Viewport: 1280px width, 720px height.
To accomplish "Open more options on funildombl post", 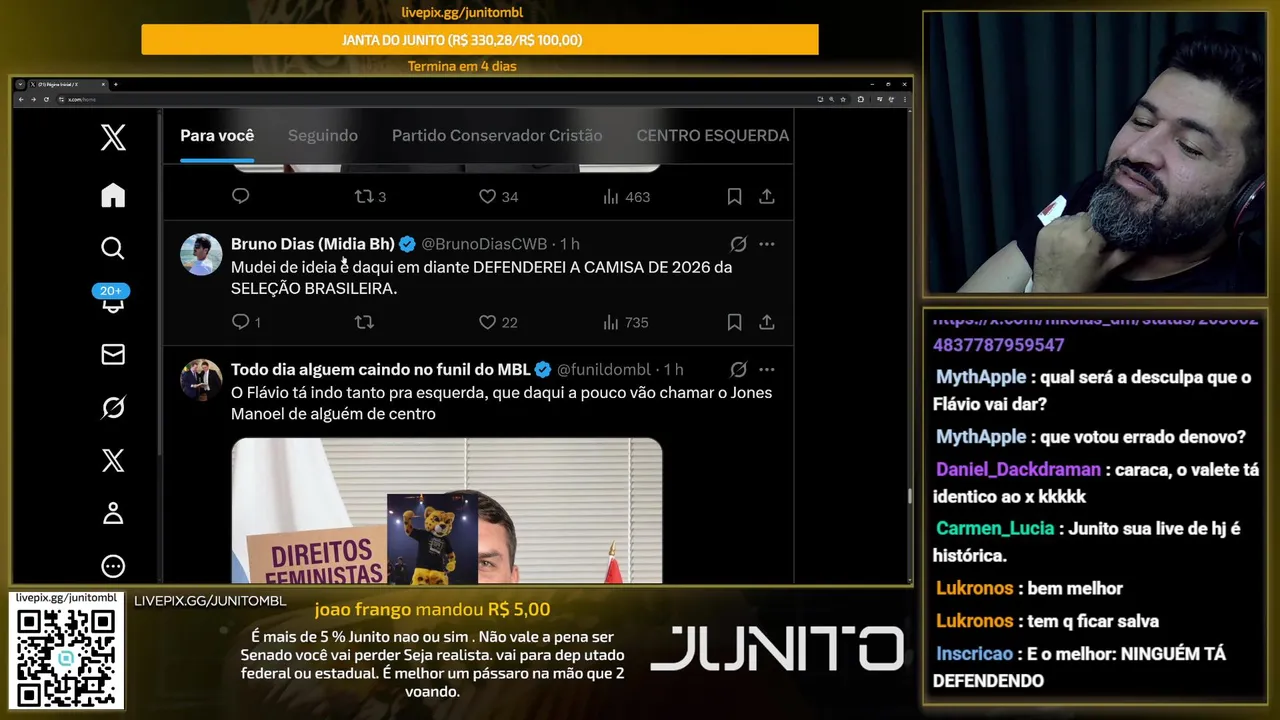I will [767, 370].
